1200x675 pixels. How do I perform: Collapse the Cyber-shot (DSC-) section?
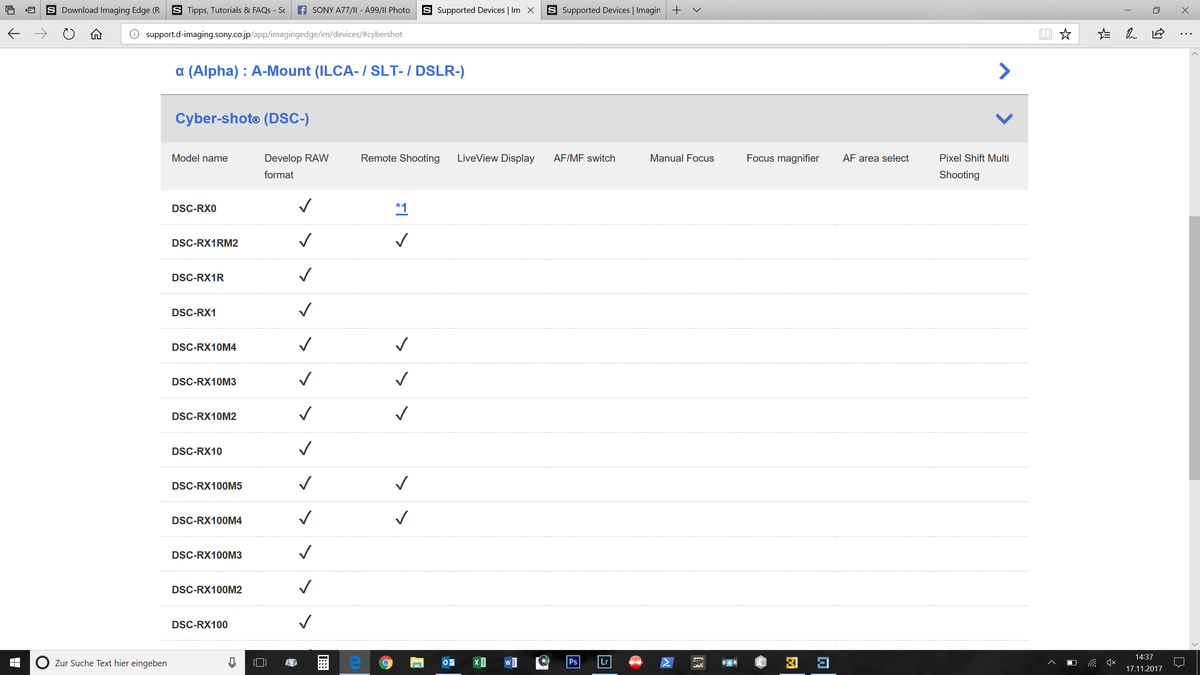pos(1004,119)
